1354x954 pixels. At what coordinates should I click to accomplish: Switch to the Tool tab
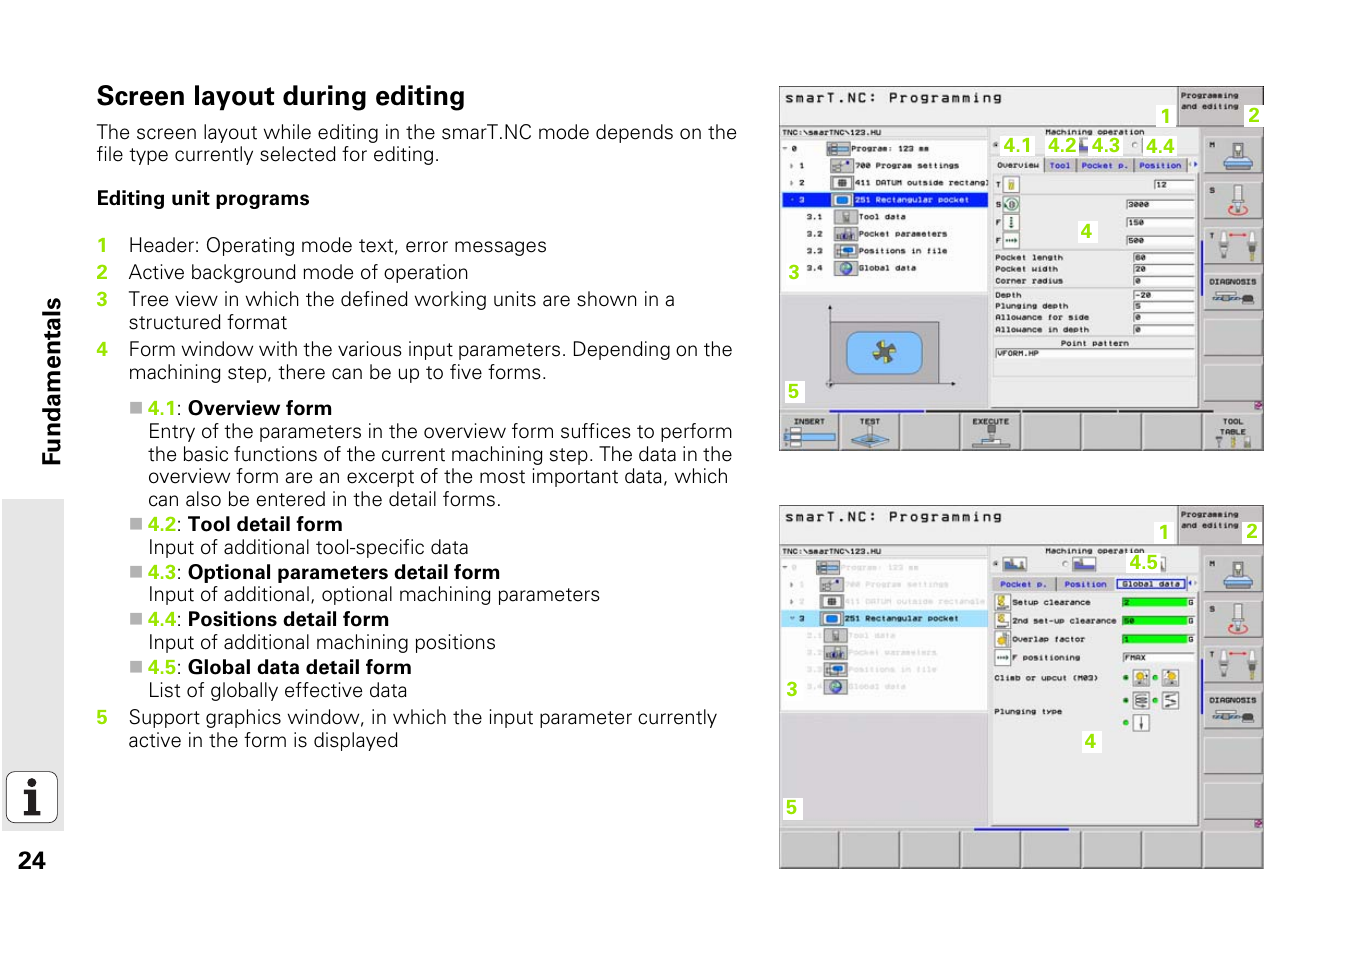(x=1060, y=165)
